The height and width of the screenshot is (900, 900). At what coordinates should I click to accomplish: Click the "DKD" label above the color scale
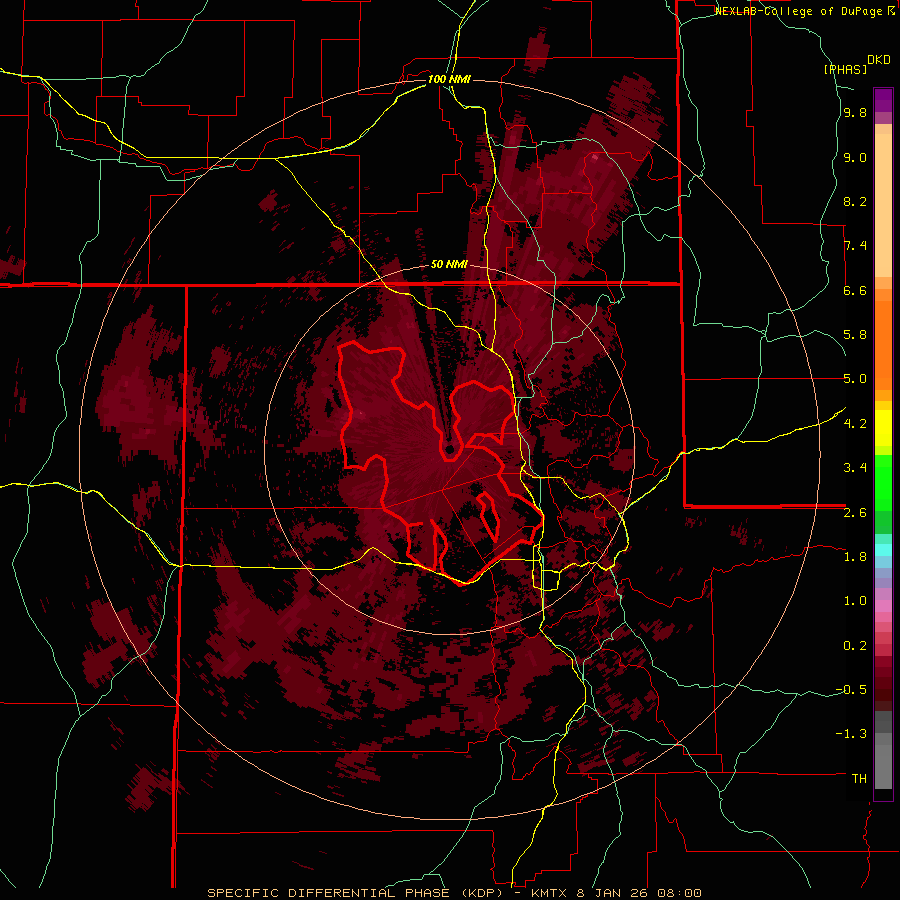pos(879,59)
